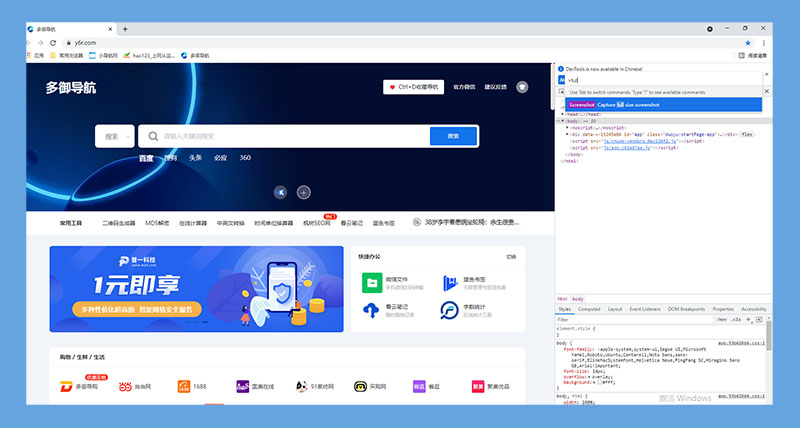This screenshot has width=800, height=428.
Task: Select the 头条 search engine tab
Action: 195,158
